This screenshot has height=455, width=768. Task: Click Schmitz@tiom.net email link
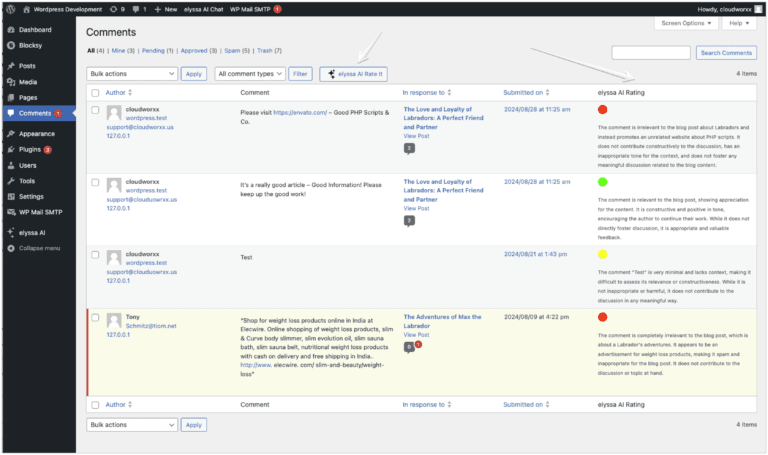coord(151,326)
